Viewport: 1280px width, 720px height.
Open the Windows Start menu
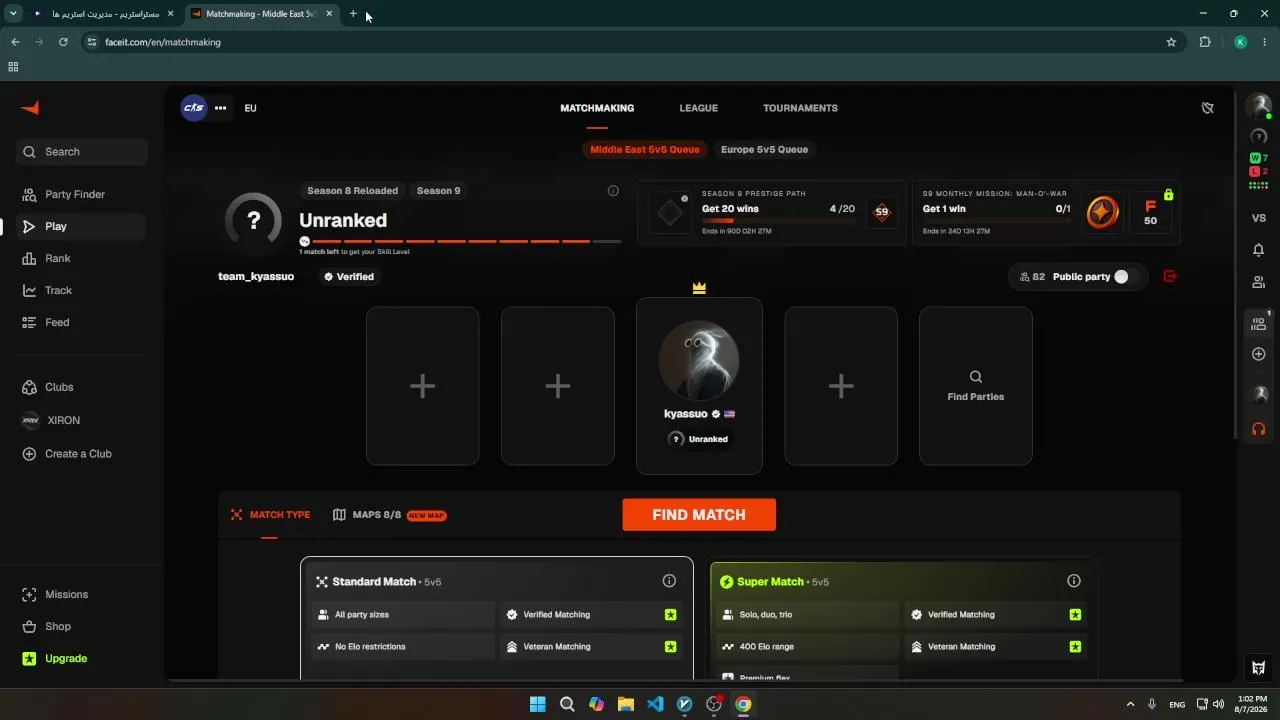(x=537, y=704)
